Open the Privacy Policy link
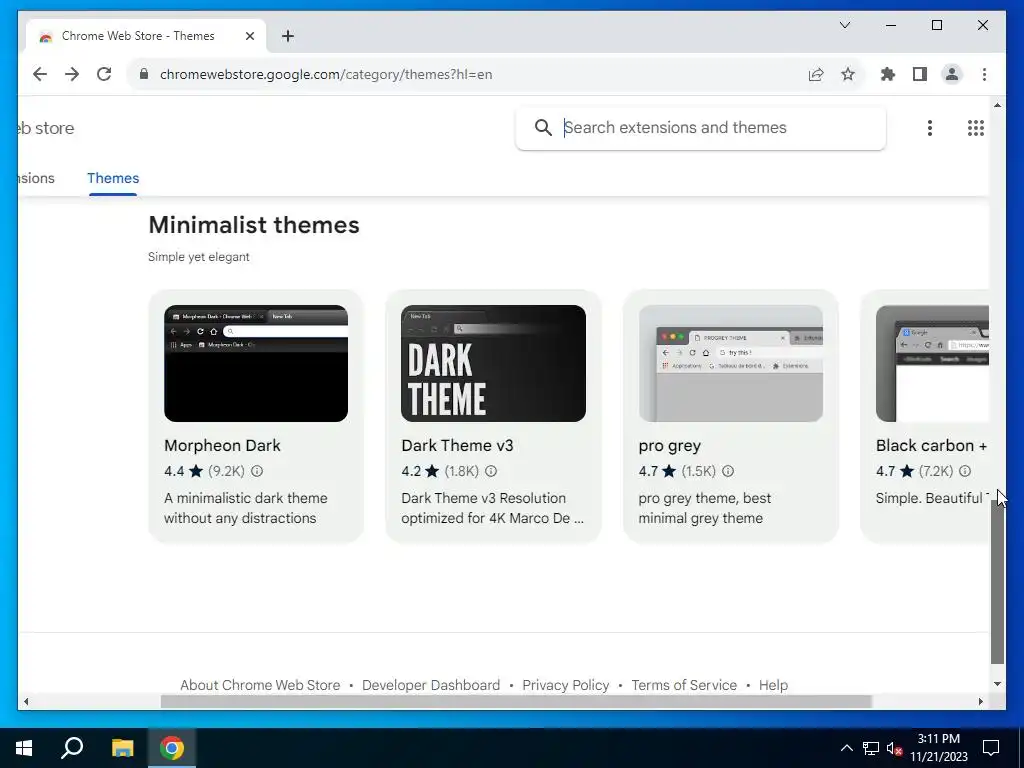Screen dimensions: 1024x768 pos(566,685)
